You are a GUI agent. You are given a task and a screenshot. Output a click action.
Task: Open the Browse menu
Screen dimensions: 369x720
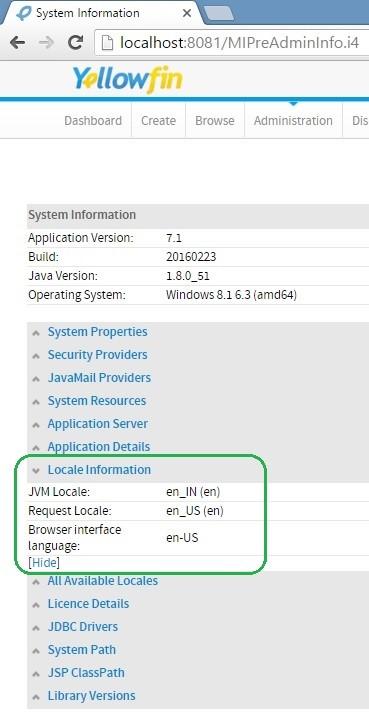[215, 120]
